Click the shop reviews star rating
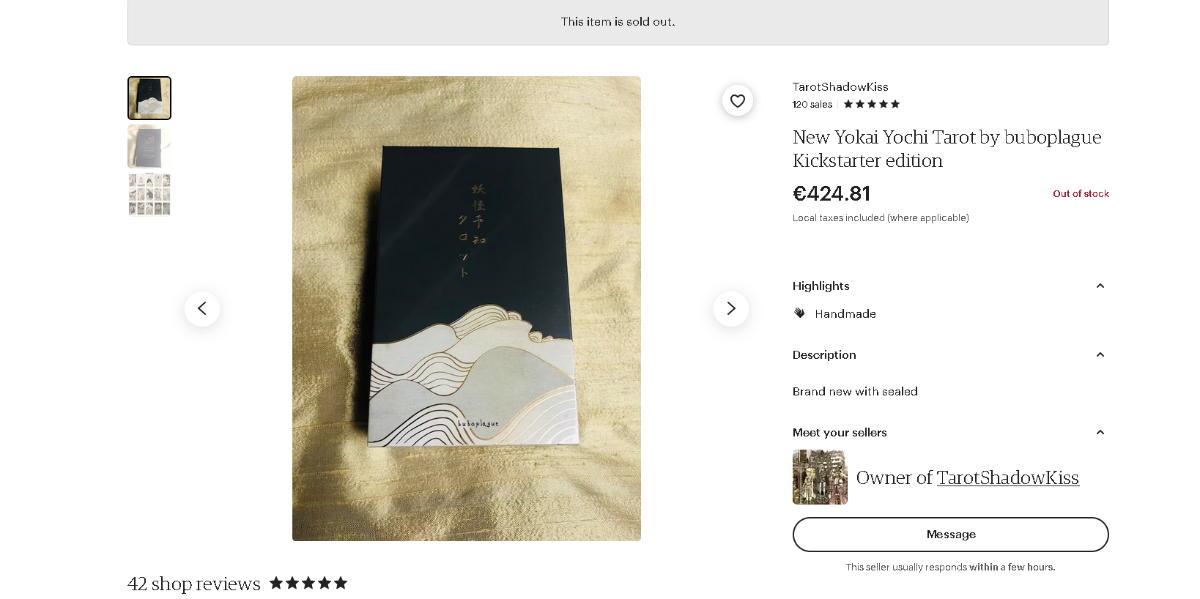The image size is (1200, 599). pos(308,583)
